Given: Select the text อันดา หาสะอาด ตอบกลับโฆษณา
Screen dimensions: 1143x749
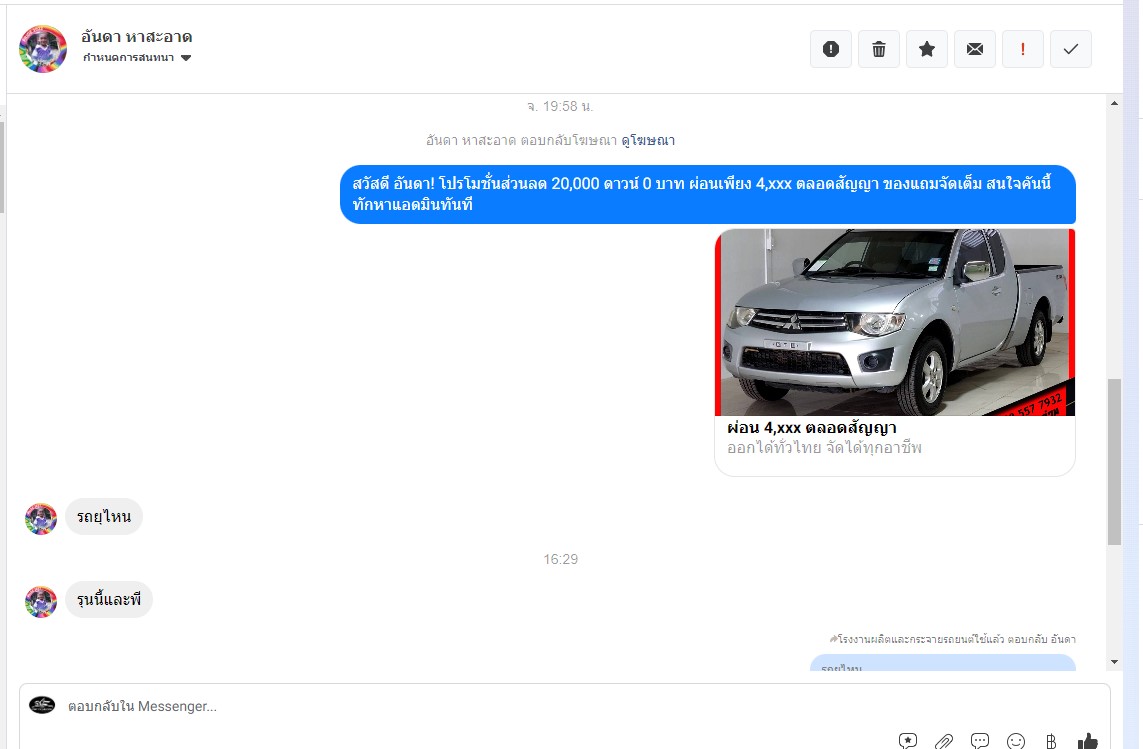Looking at the screenshot, I should 521,140.
